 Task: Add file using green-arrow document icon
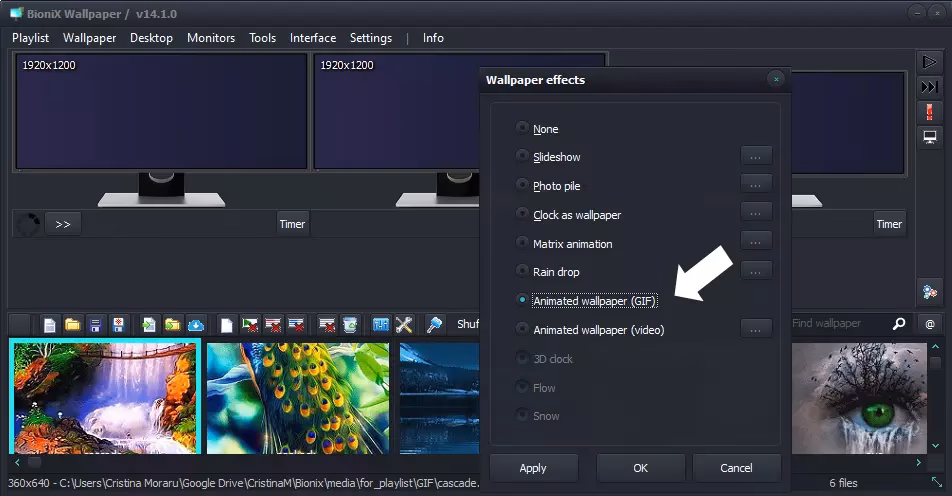click(x=149, y=325)
